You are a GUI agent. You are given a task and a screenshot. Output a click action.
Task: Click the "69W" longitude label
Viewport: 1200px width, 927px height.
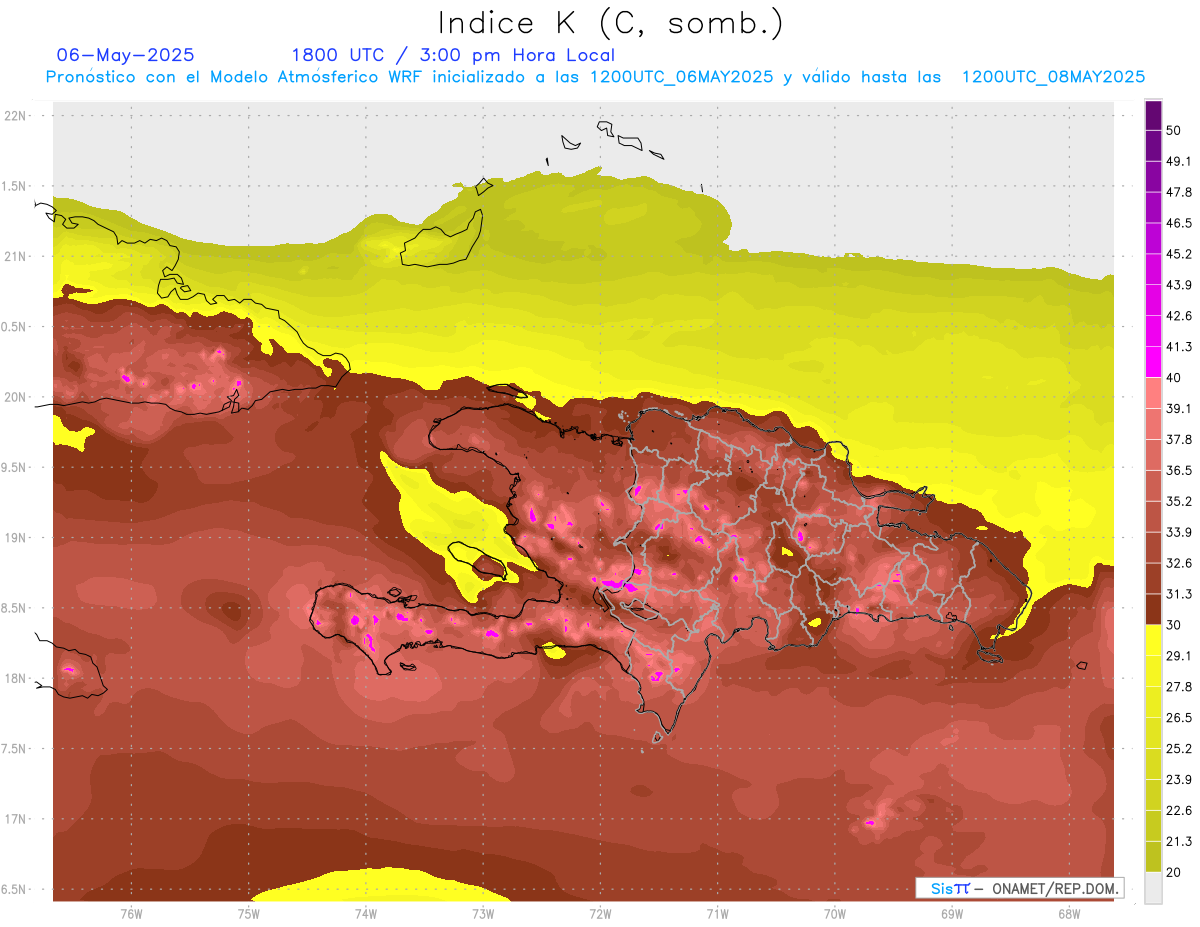pos(952,913)
